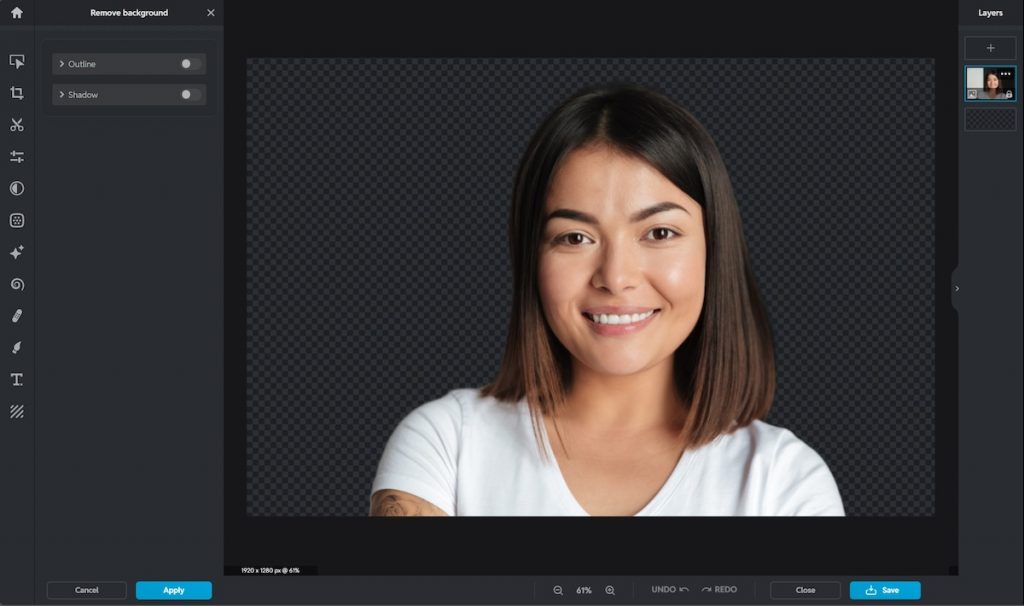Open the Cutout scissors tool
The width and height of the screenshot is (1024, 606).
tap(17, 125)
